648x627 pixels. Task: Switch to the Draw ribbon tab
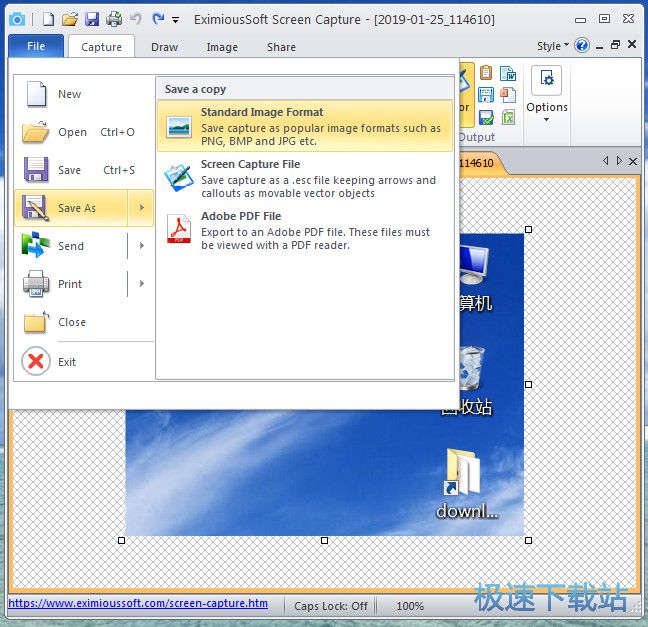click(164, 47)
